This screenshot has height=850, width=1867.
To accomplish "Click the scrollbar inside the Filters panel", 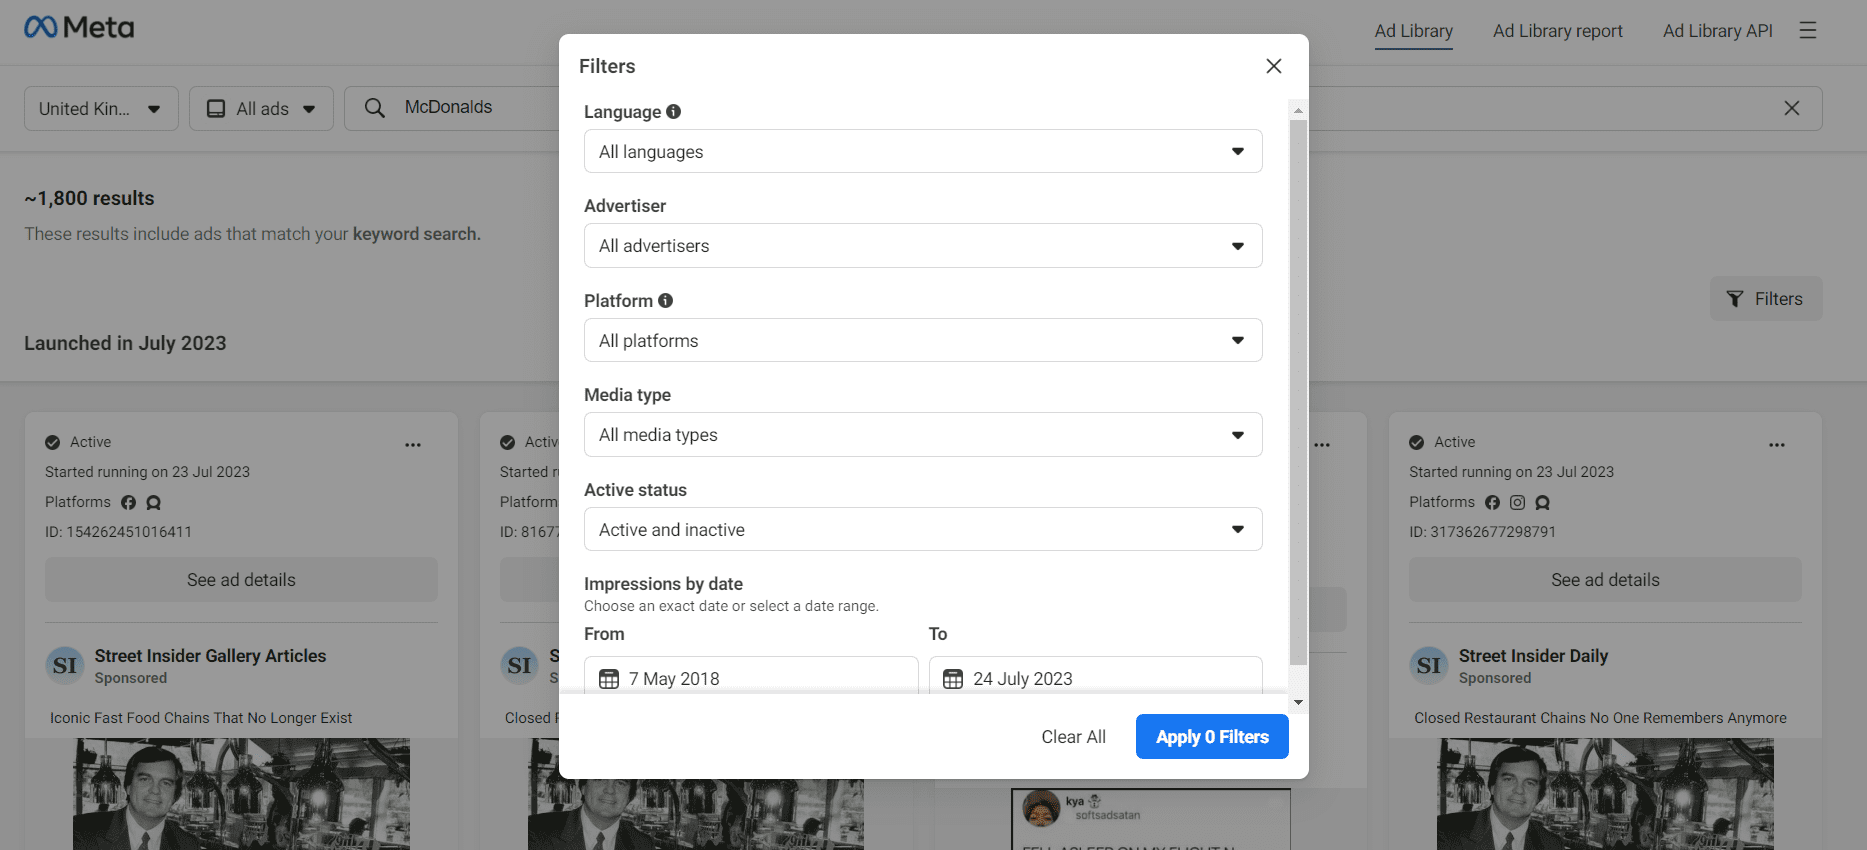I will [x=1297, y=400].
